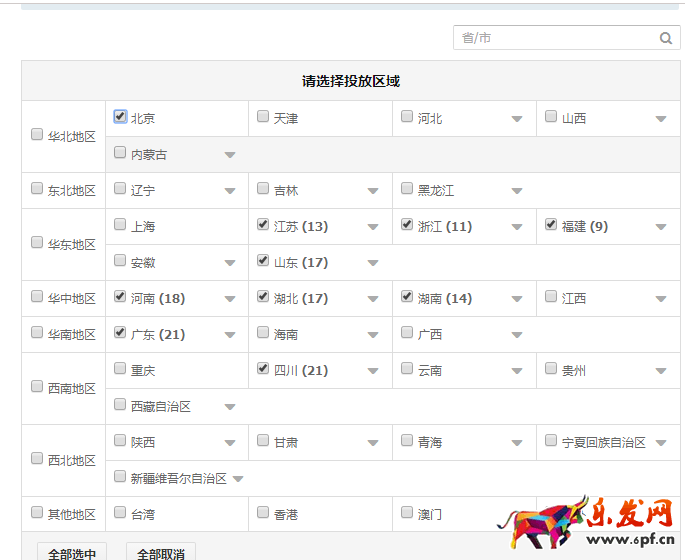Expand the 山西 dropdown arrow
685x560 pixels.
pos(661,119)
